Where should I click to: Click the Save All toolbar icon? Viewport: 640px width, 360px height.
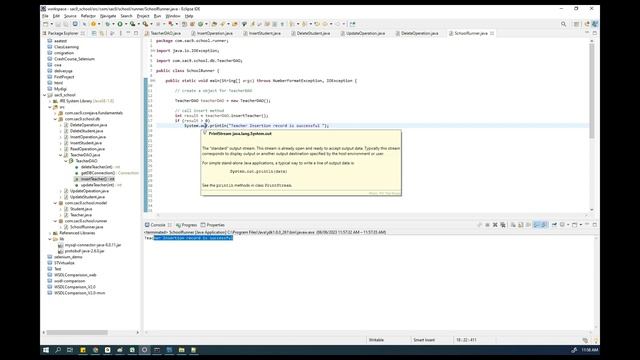tap(65, 24)
